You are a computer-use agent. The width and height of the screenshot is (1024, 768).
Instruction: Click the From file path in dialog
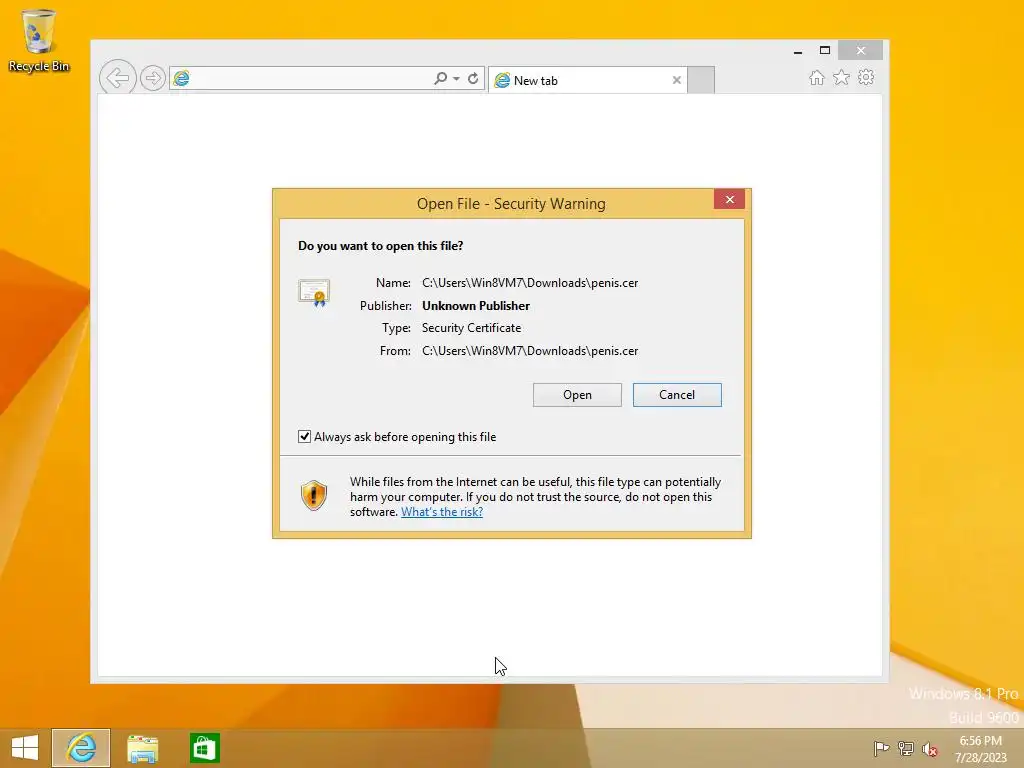(x=530, y=351)
